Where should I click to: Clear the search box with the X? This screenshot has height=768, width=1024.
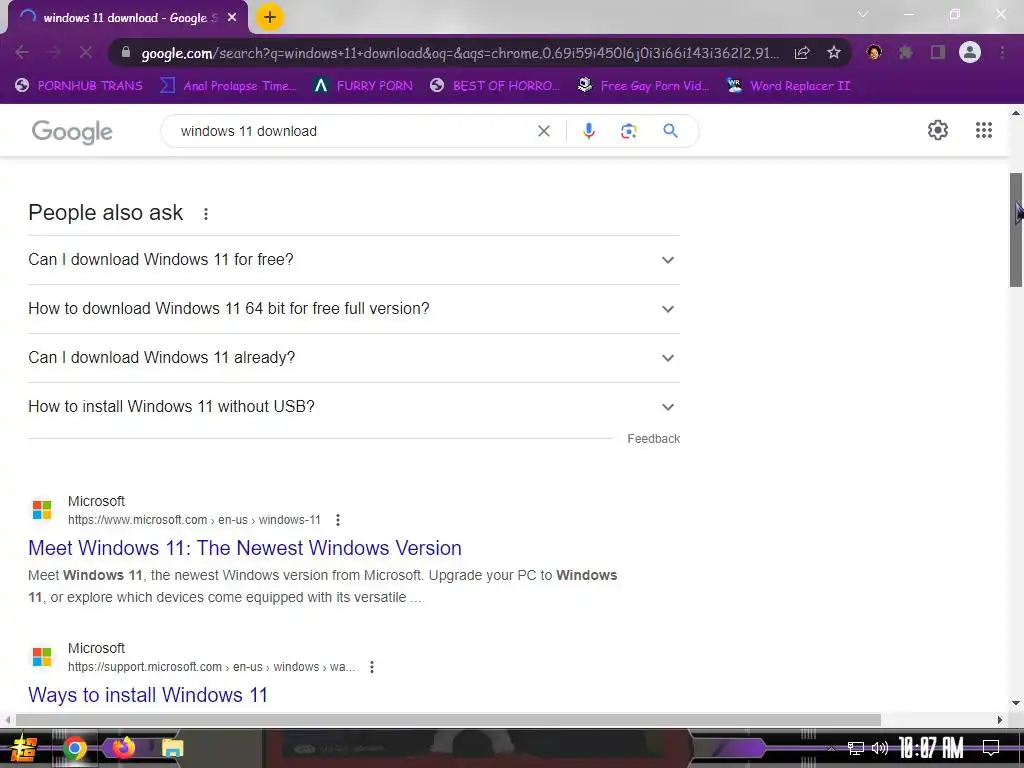pos(543,131)
